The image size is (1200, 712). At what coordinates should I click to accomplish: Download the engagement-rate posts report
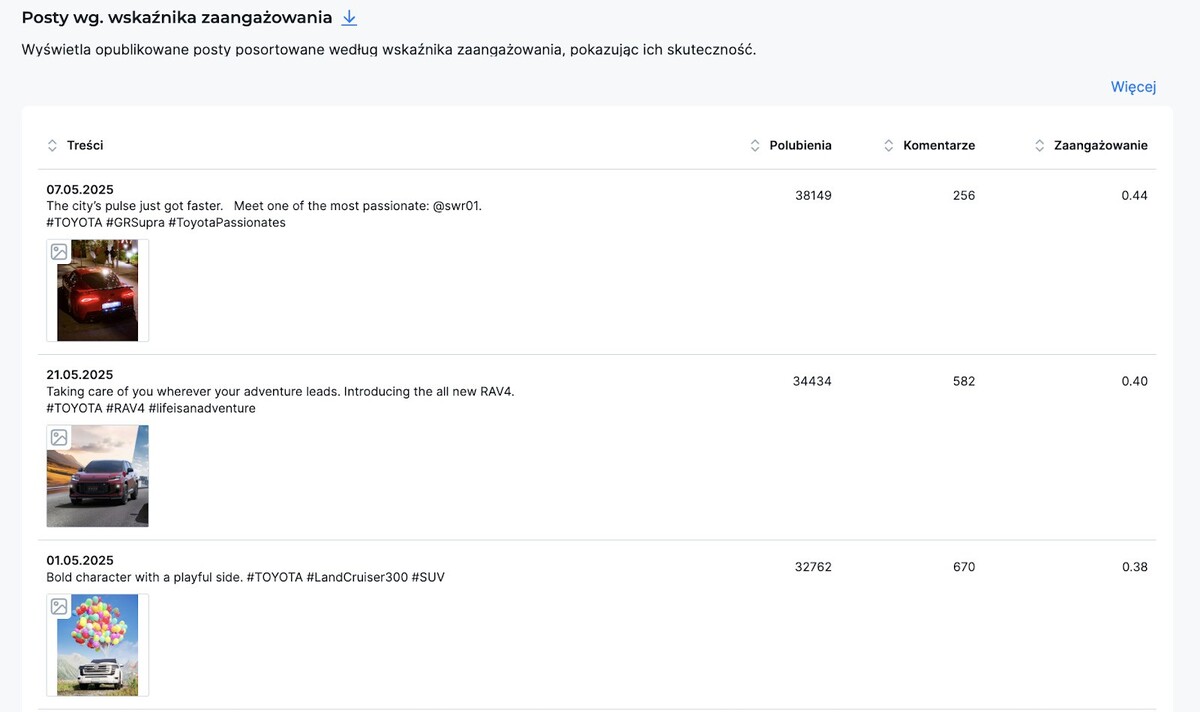click(x=349, y=18)
